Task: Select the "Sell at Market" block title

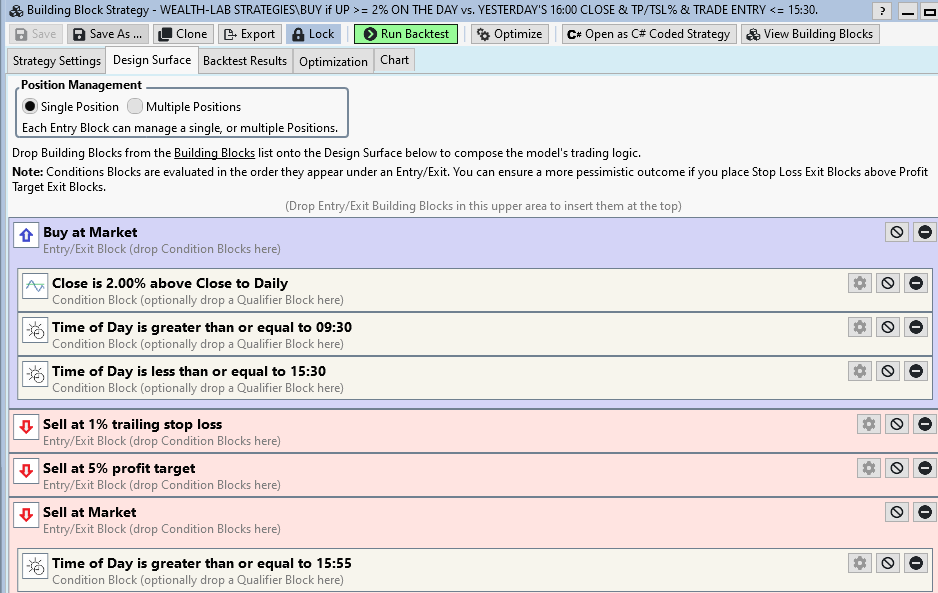Action: (90, 512)
